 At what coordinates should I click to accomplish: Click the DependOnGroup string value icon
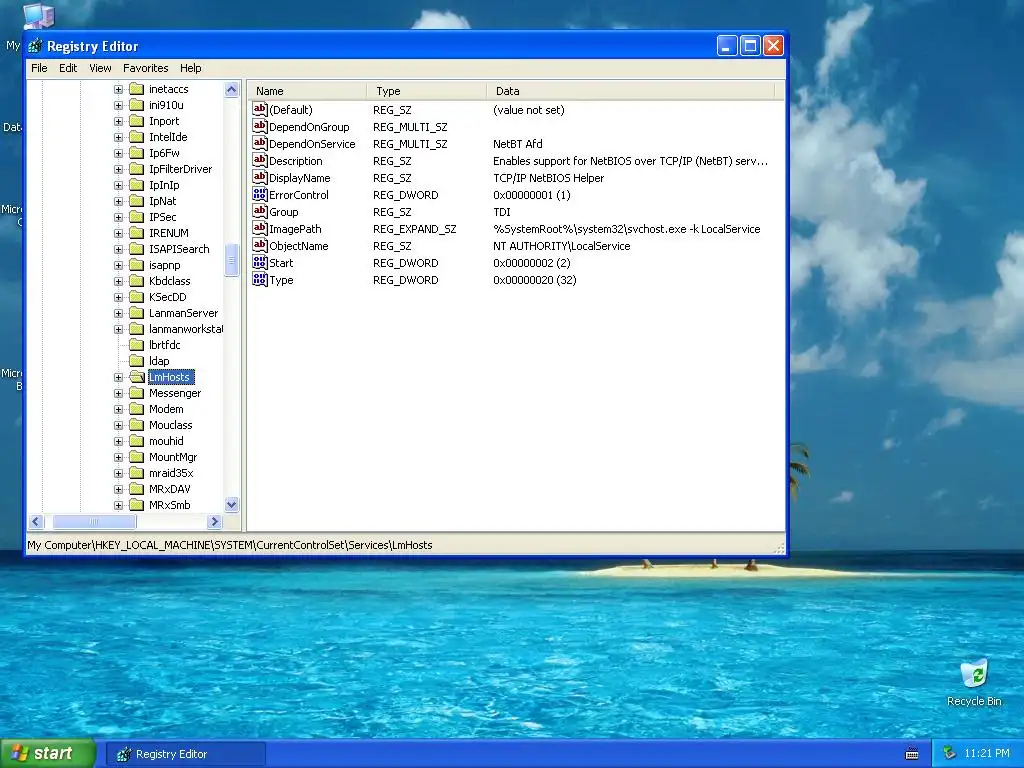[260, 126]
